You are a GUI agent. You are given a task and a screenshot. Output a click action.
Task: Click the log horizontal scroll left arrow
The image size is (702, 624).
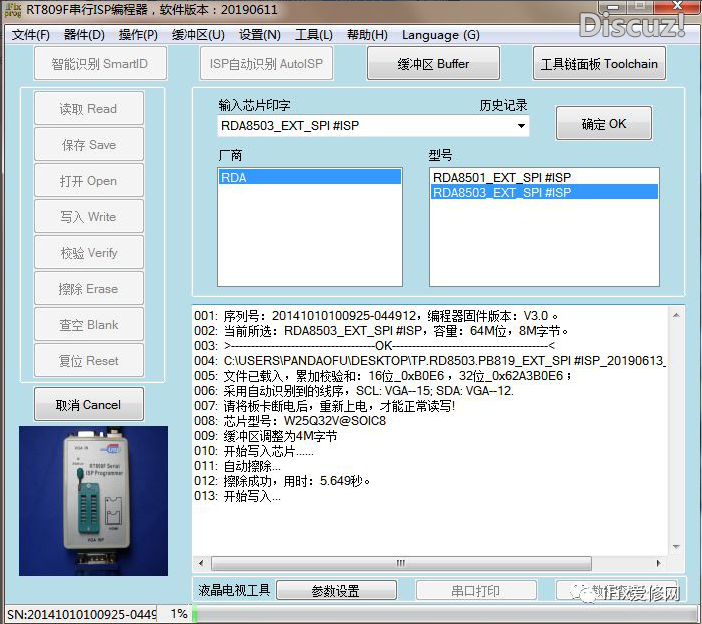tap(201, 563)
